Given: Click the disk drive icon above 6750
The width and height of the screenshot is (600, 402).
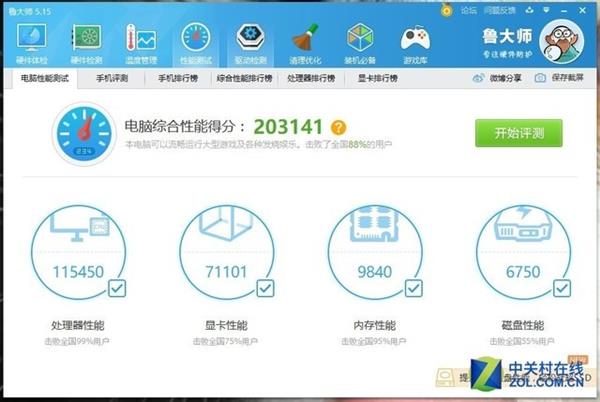Looking at the screenshot, I should coord(523,223).
